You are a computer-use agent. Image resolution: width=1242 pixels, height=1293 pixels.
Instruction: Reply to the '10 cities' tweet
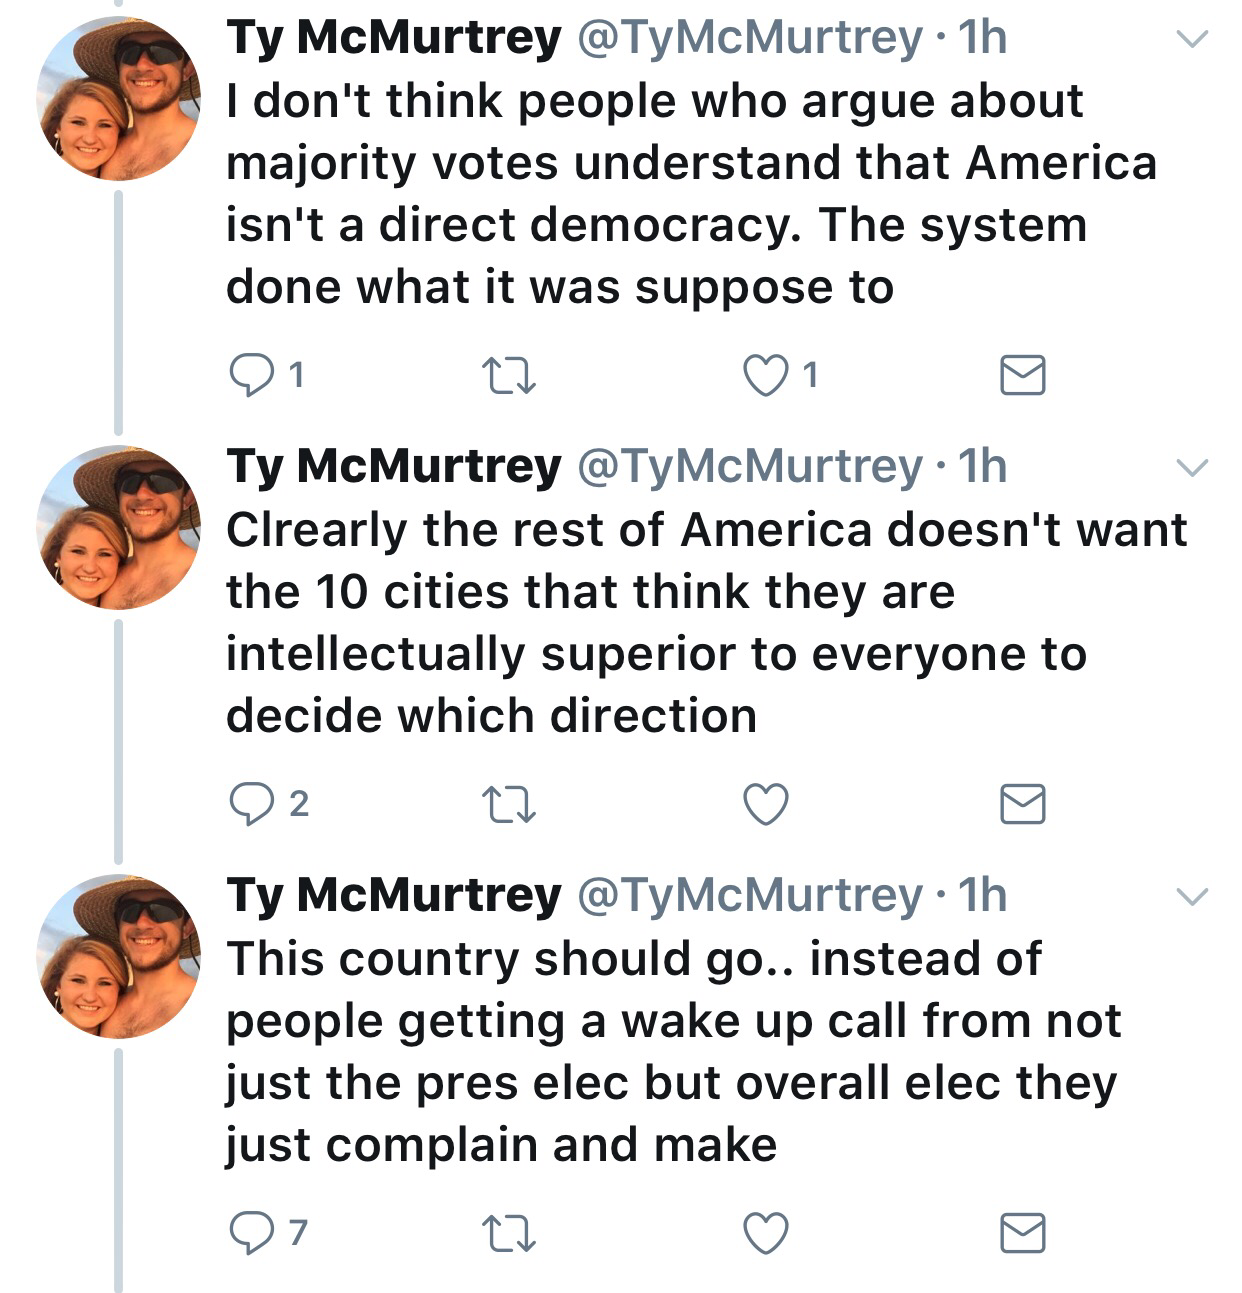[247, 804]
